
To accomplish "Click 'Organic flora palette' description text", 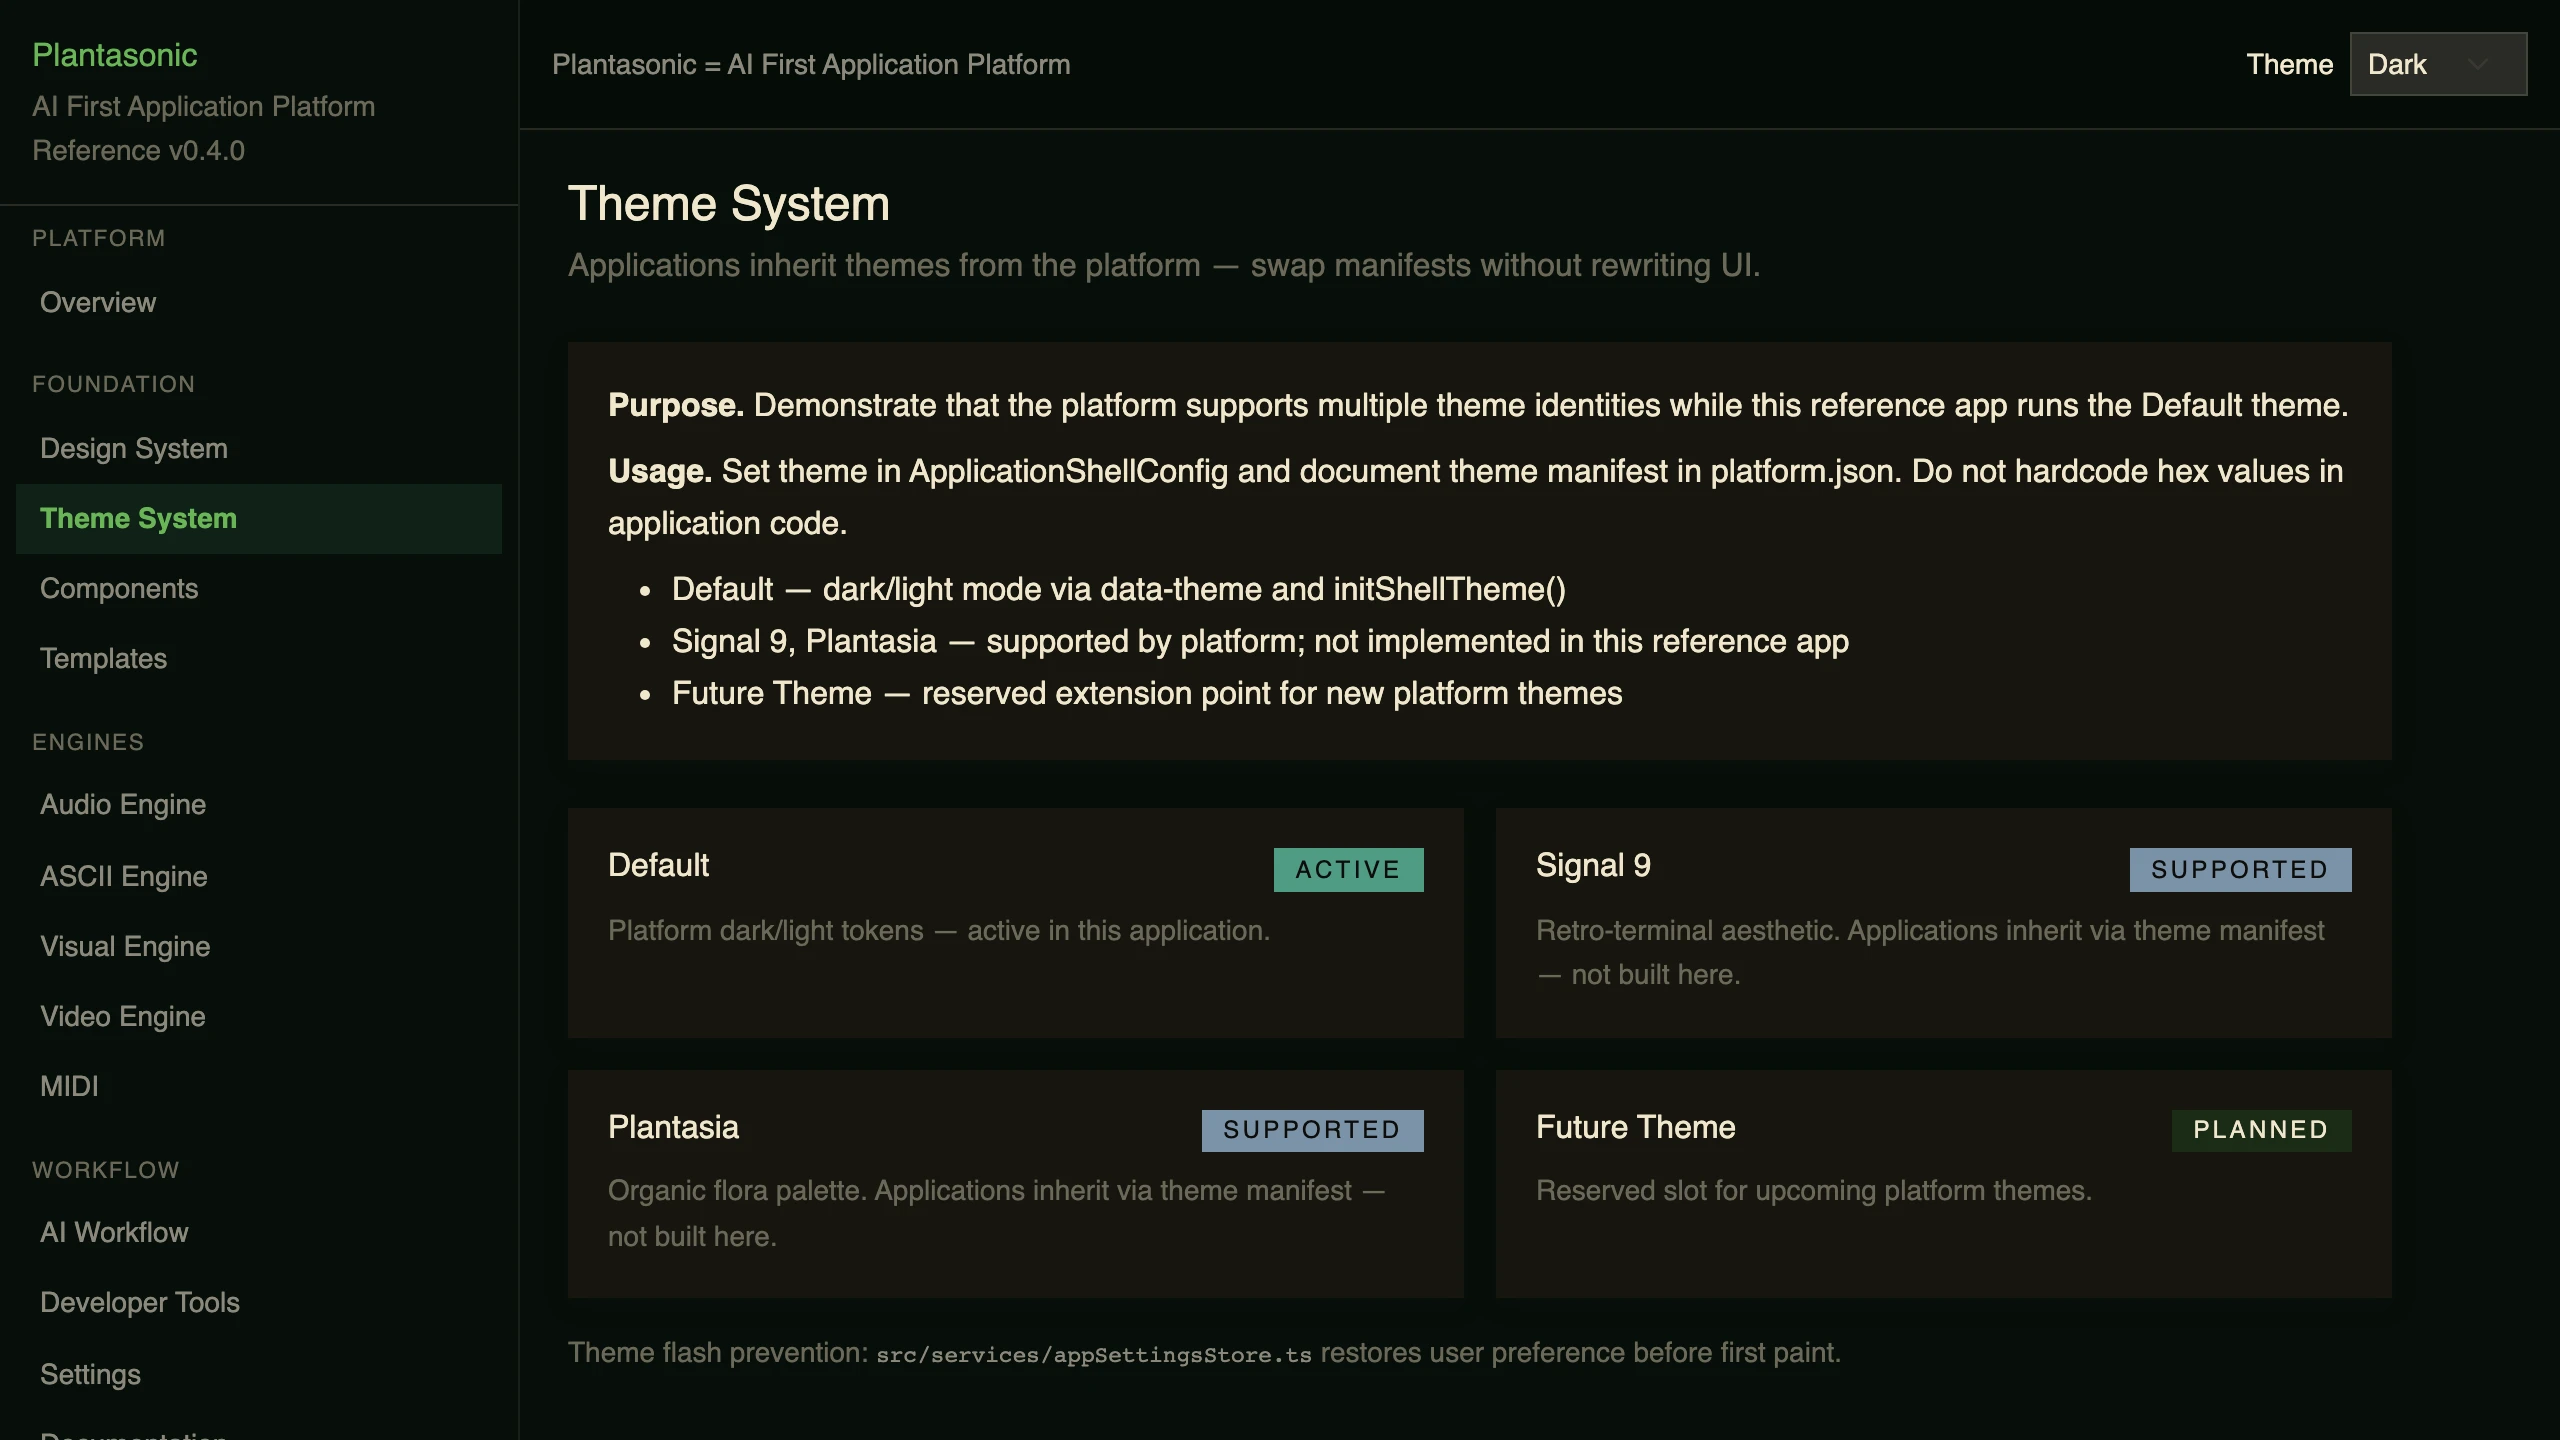I will 997,1213.
